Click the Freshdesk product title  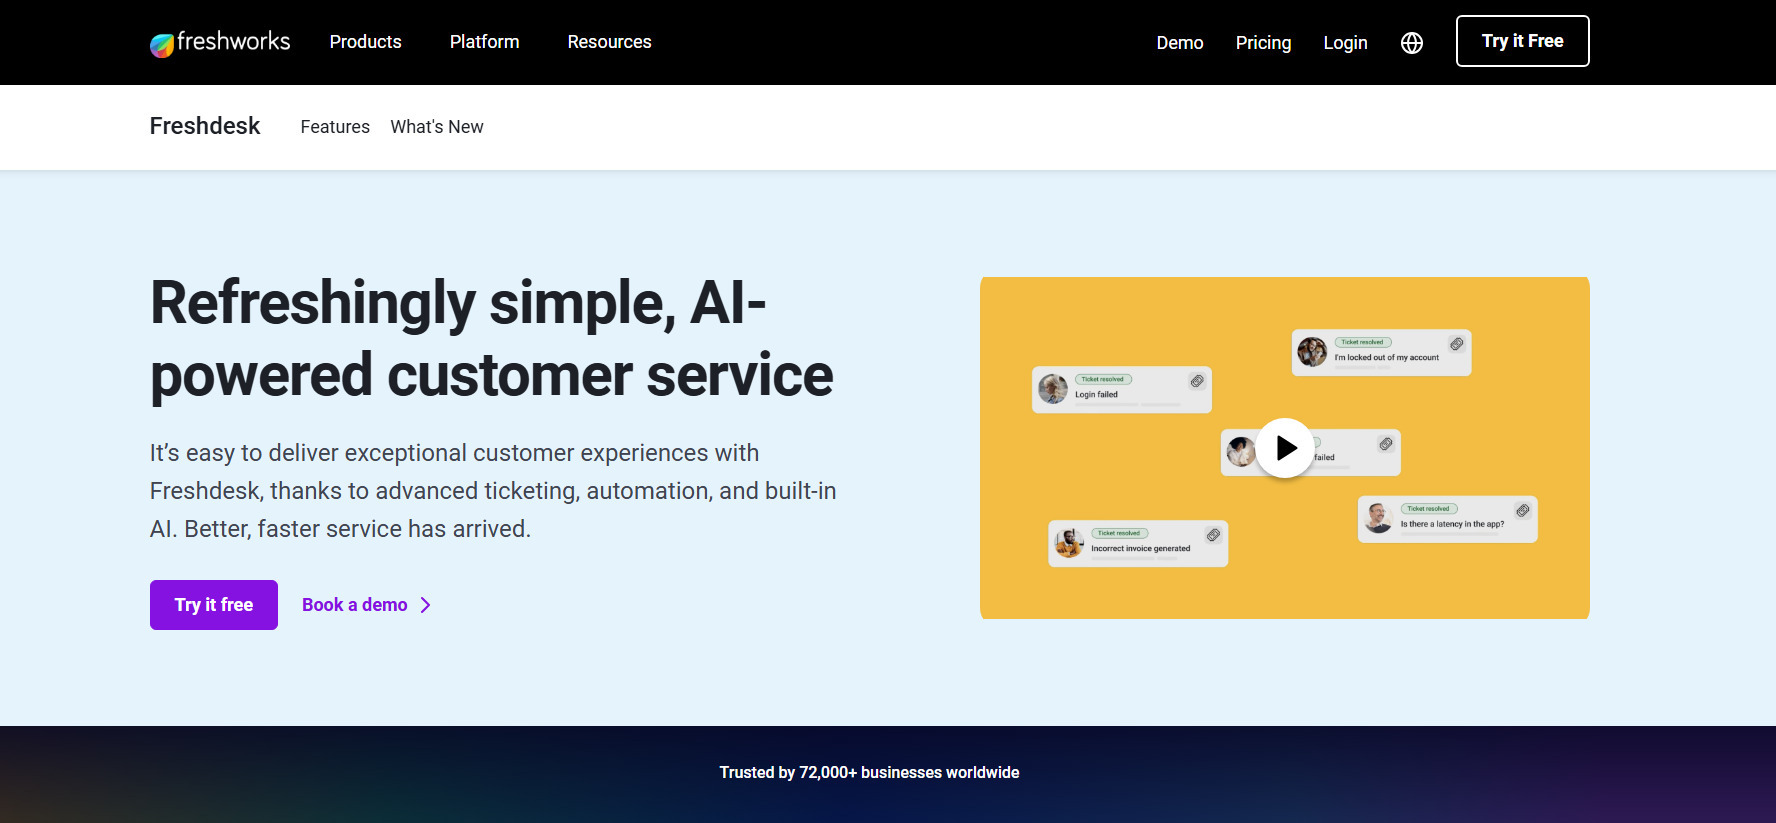[x=205, y=126]
